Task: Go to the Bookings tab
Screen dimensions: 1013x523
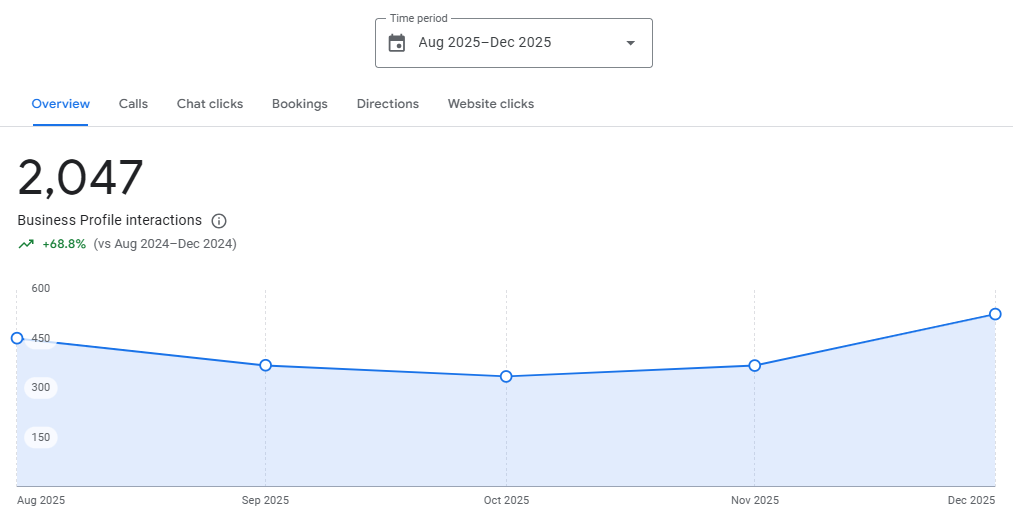Action: 300,104
